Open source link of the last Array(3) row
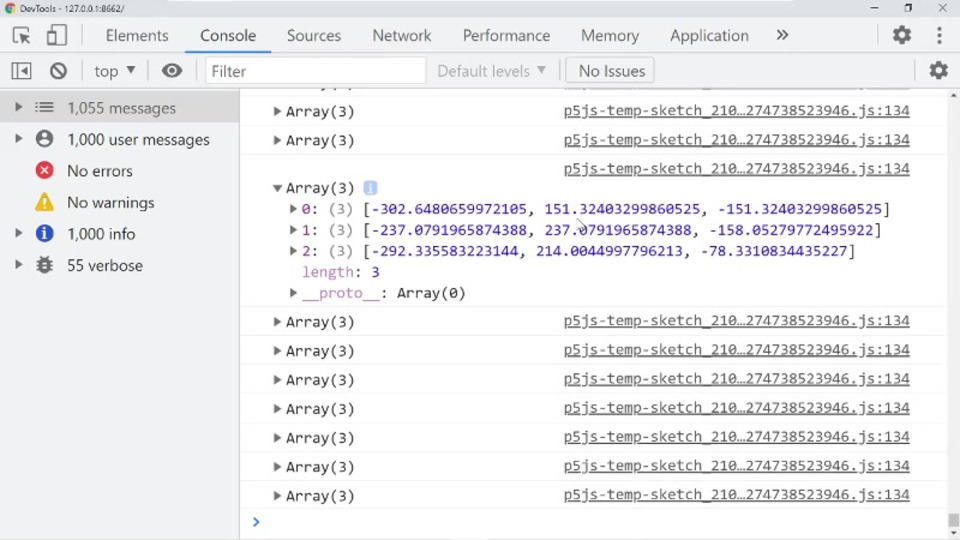Image resolution: width=960 pixels, height=540 pixels. (737, 495)
